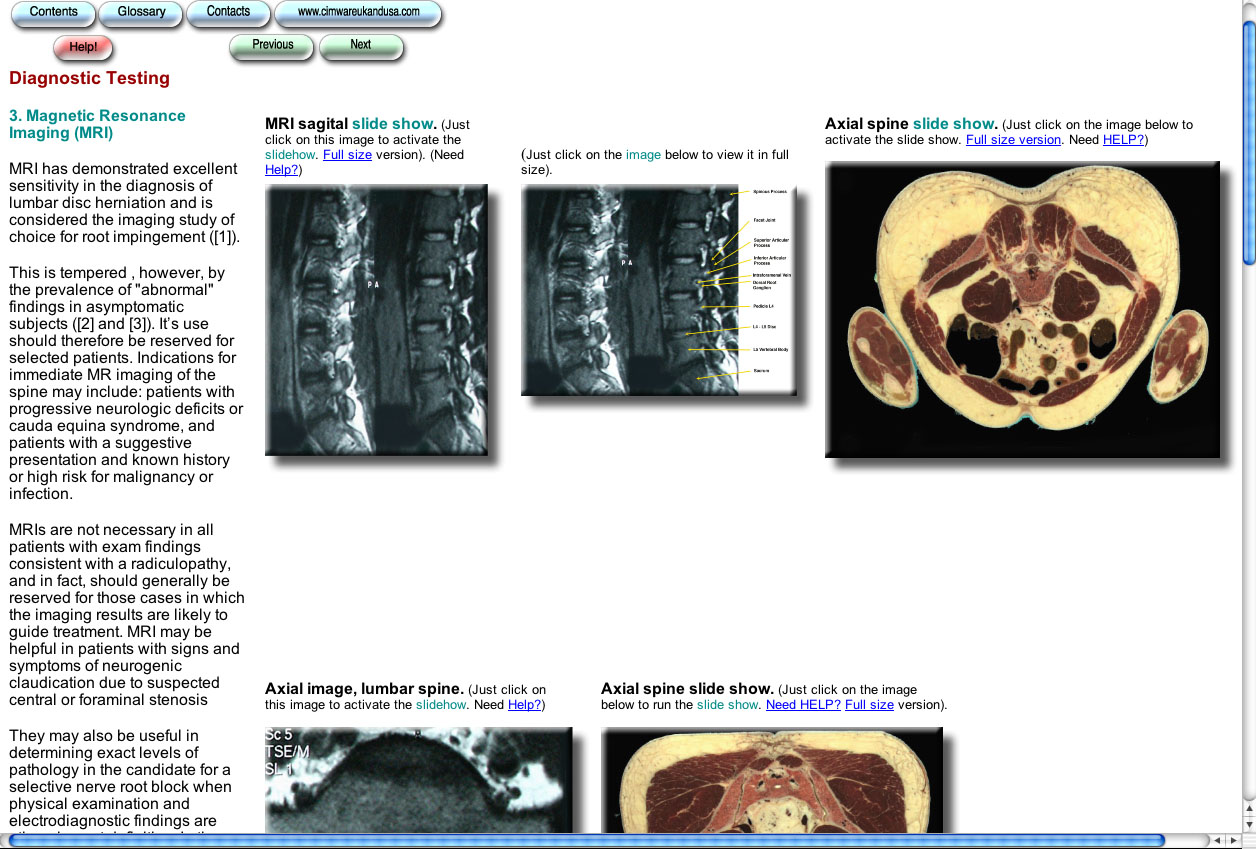The image size is (1256, 849).
Task: Click the Axial image, lumbar spine heading
Action: point(364,689)
